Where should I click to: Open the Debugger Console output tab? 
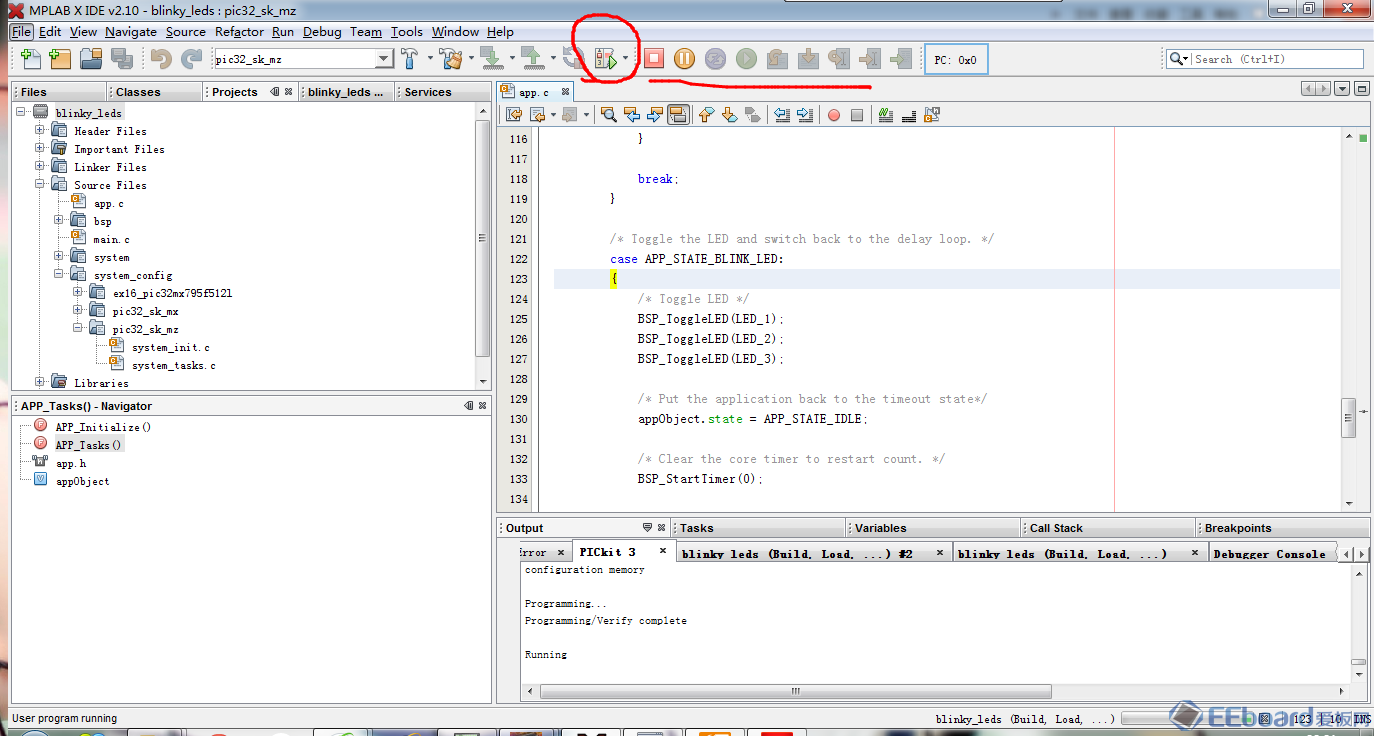[x=1269, y=553]
